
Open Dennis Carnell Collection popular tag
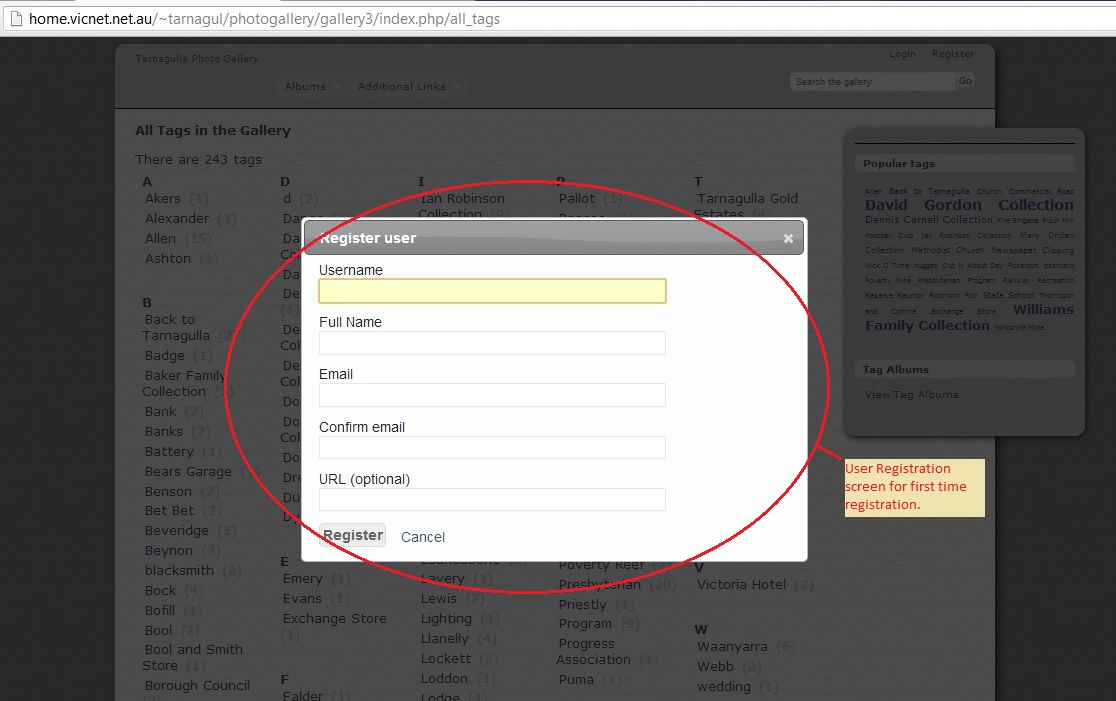click(x=929, y=220)
